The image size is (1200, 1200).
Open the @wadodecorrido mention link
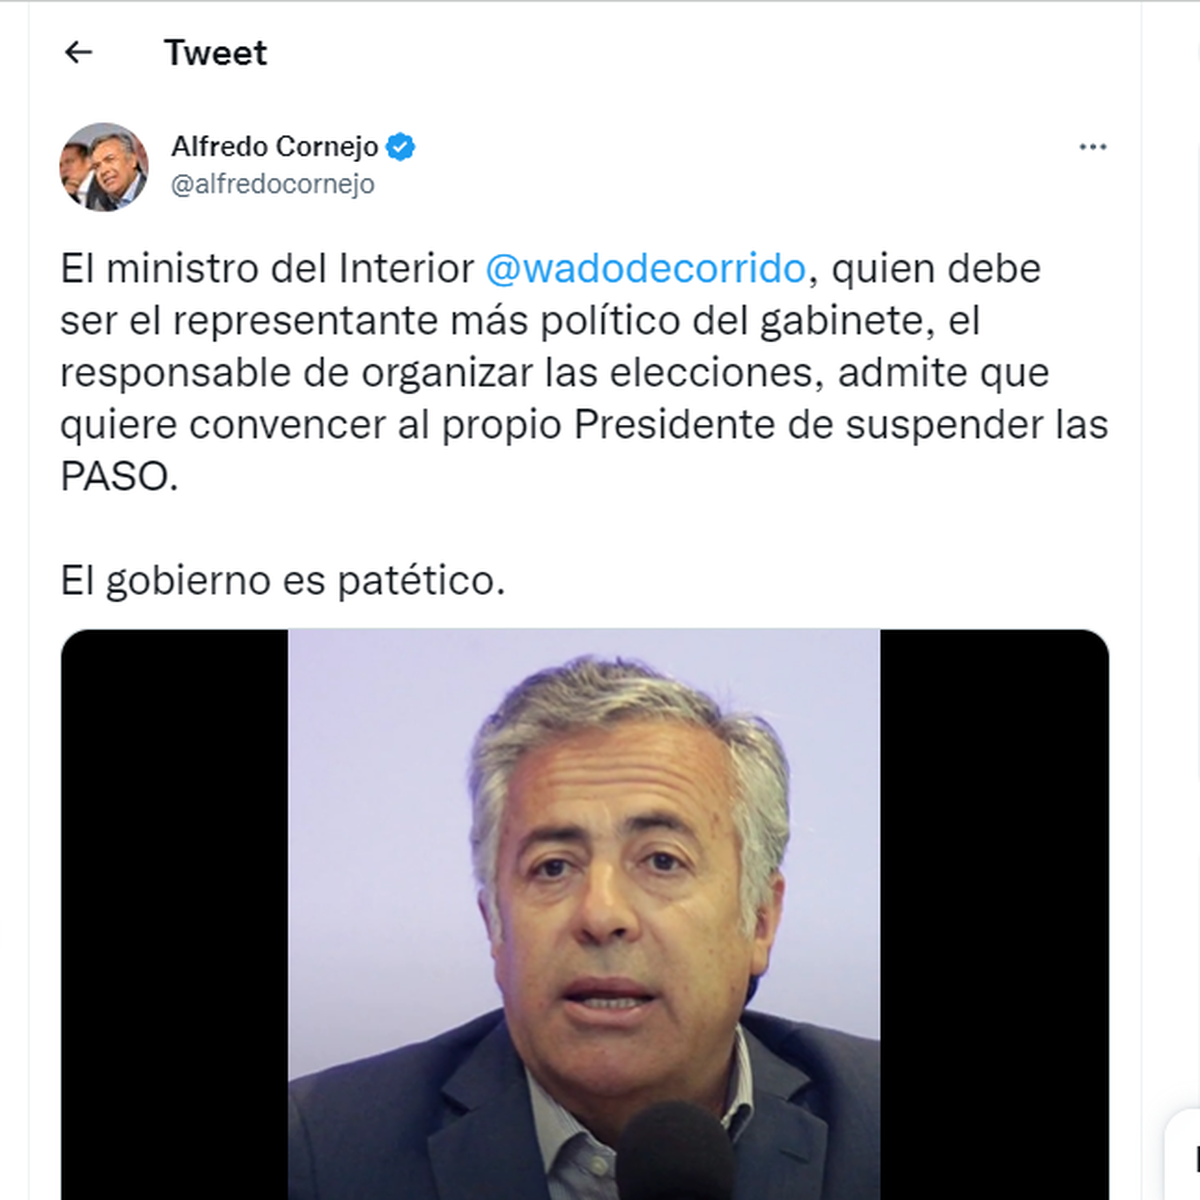[645, 268]
